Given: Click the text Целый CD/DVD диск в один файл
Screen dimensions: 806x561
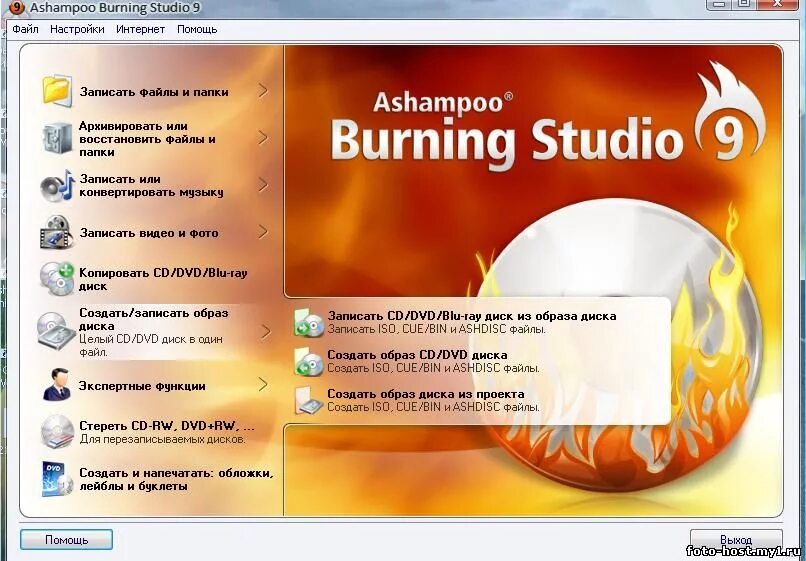Looking at the screenshot, I should coord(151,346).
